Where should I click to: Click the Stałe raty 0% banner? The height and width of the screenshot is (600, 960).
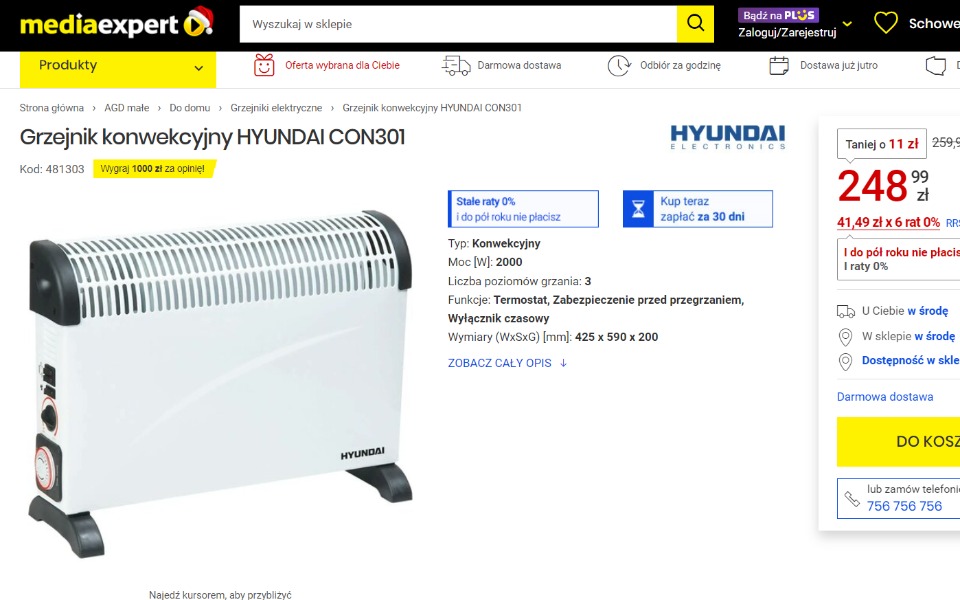click(523, 209)
